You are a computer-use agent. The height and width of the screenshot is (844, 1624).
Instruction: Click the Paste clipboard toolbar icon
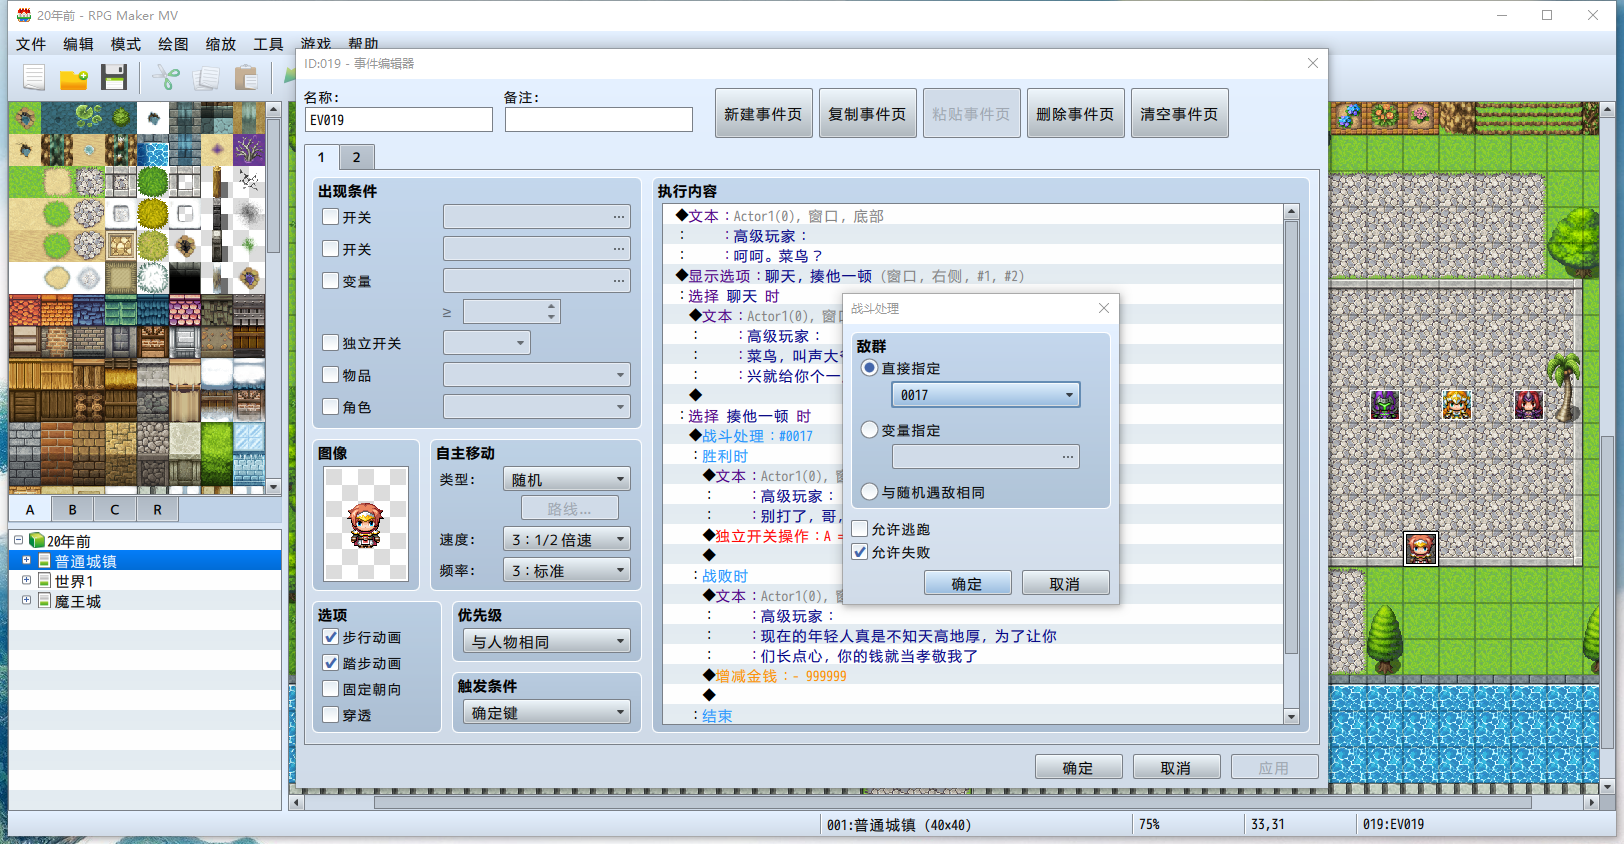point(246,78)
